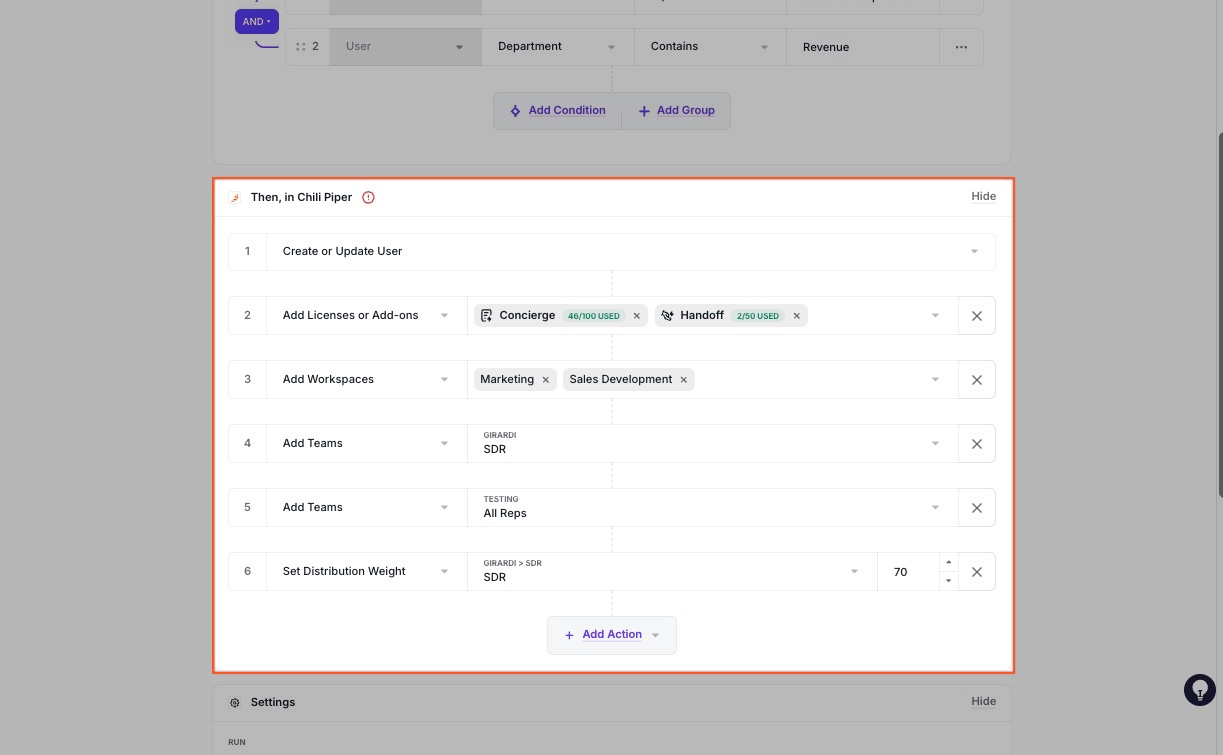Remove the Sales Development workspace tag

(x=684, y=380)
